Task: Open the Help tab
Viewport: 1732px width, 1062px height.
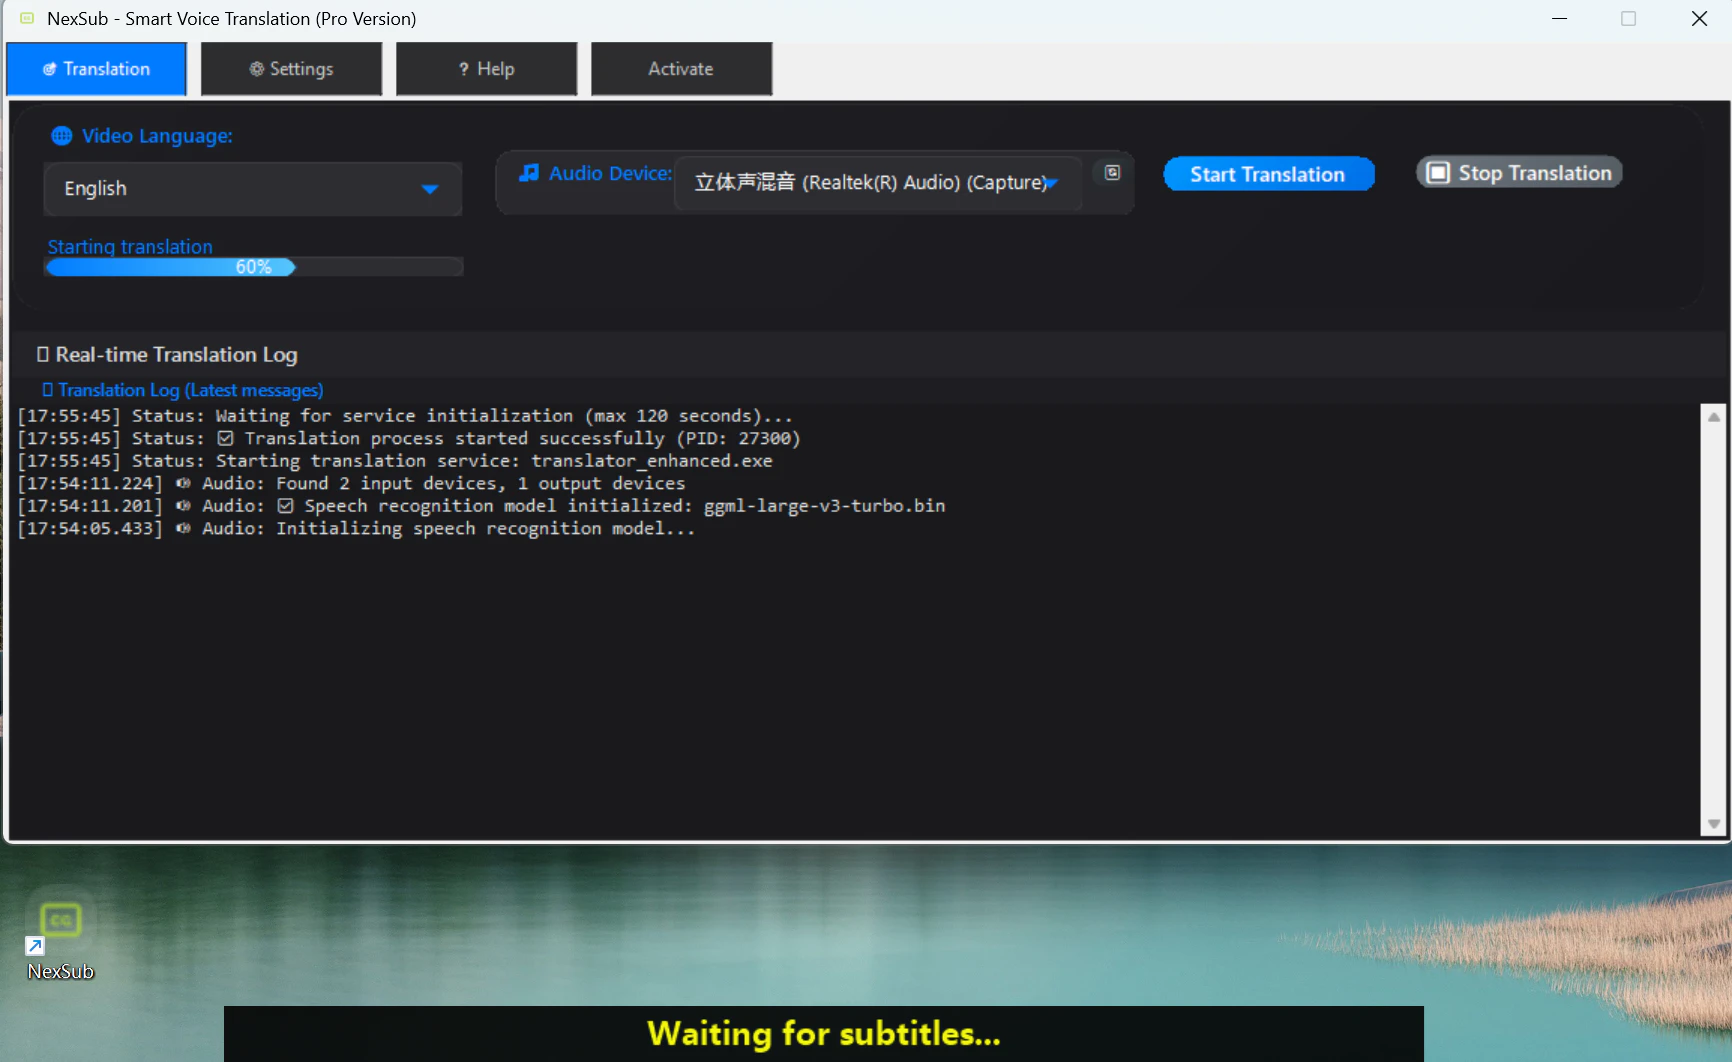Action: tap(486, 69)
